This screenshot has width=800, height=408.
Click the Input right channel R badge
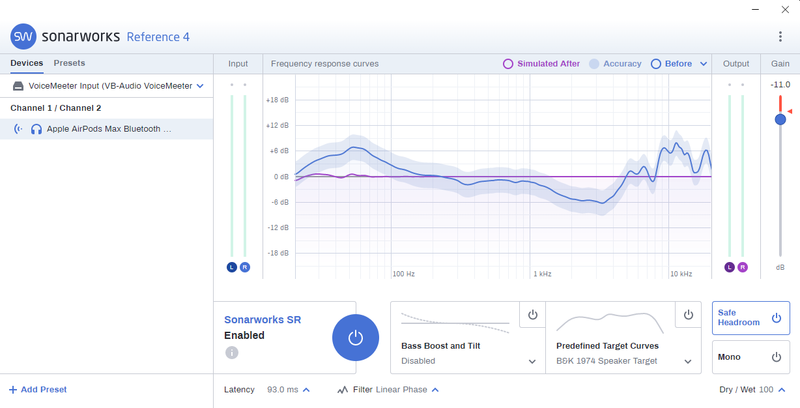pyautogui.click(x=245, y=267)
